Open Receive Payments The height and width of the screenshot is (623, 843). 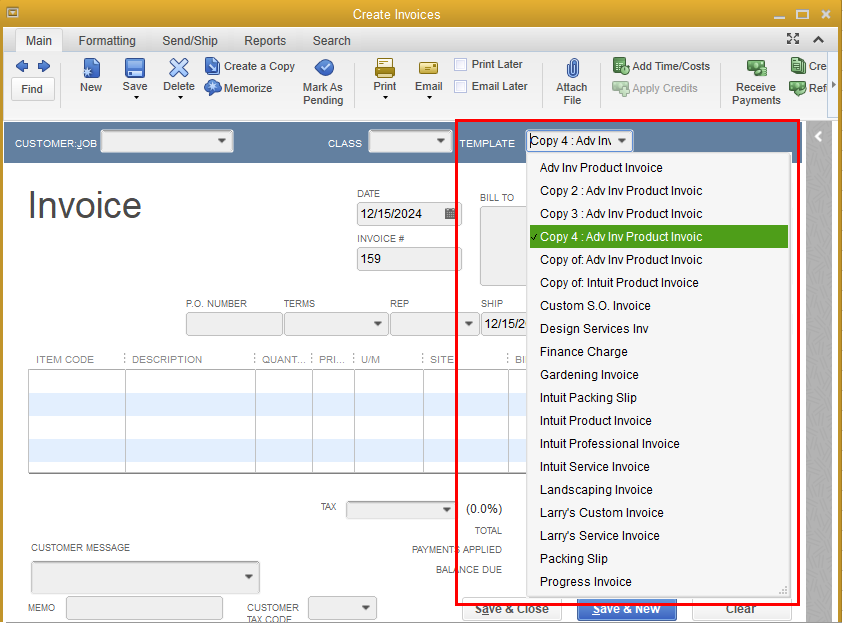click(x=756, y=69)
